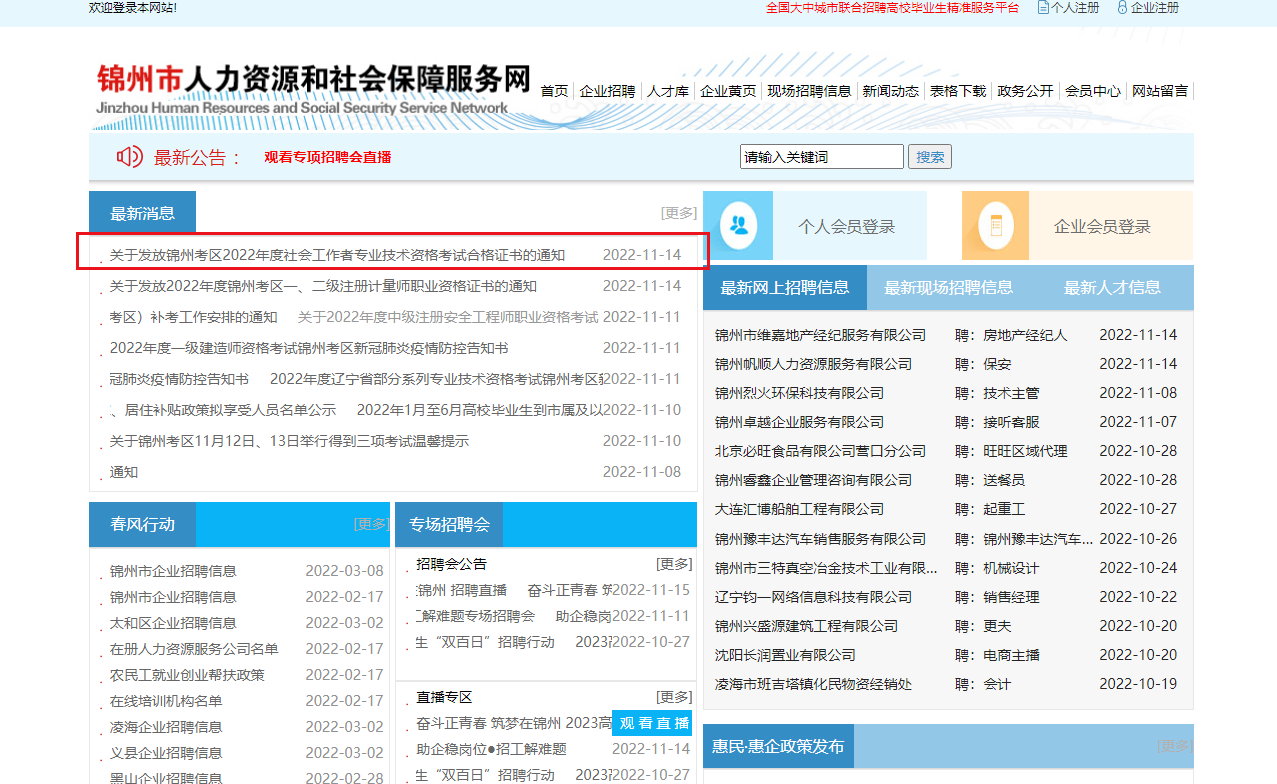Focus the keyword search input field

coord(821,157)
